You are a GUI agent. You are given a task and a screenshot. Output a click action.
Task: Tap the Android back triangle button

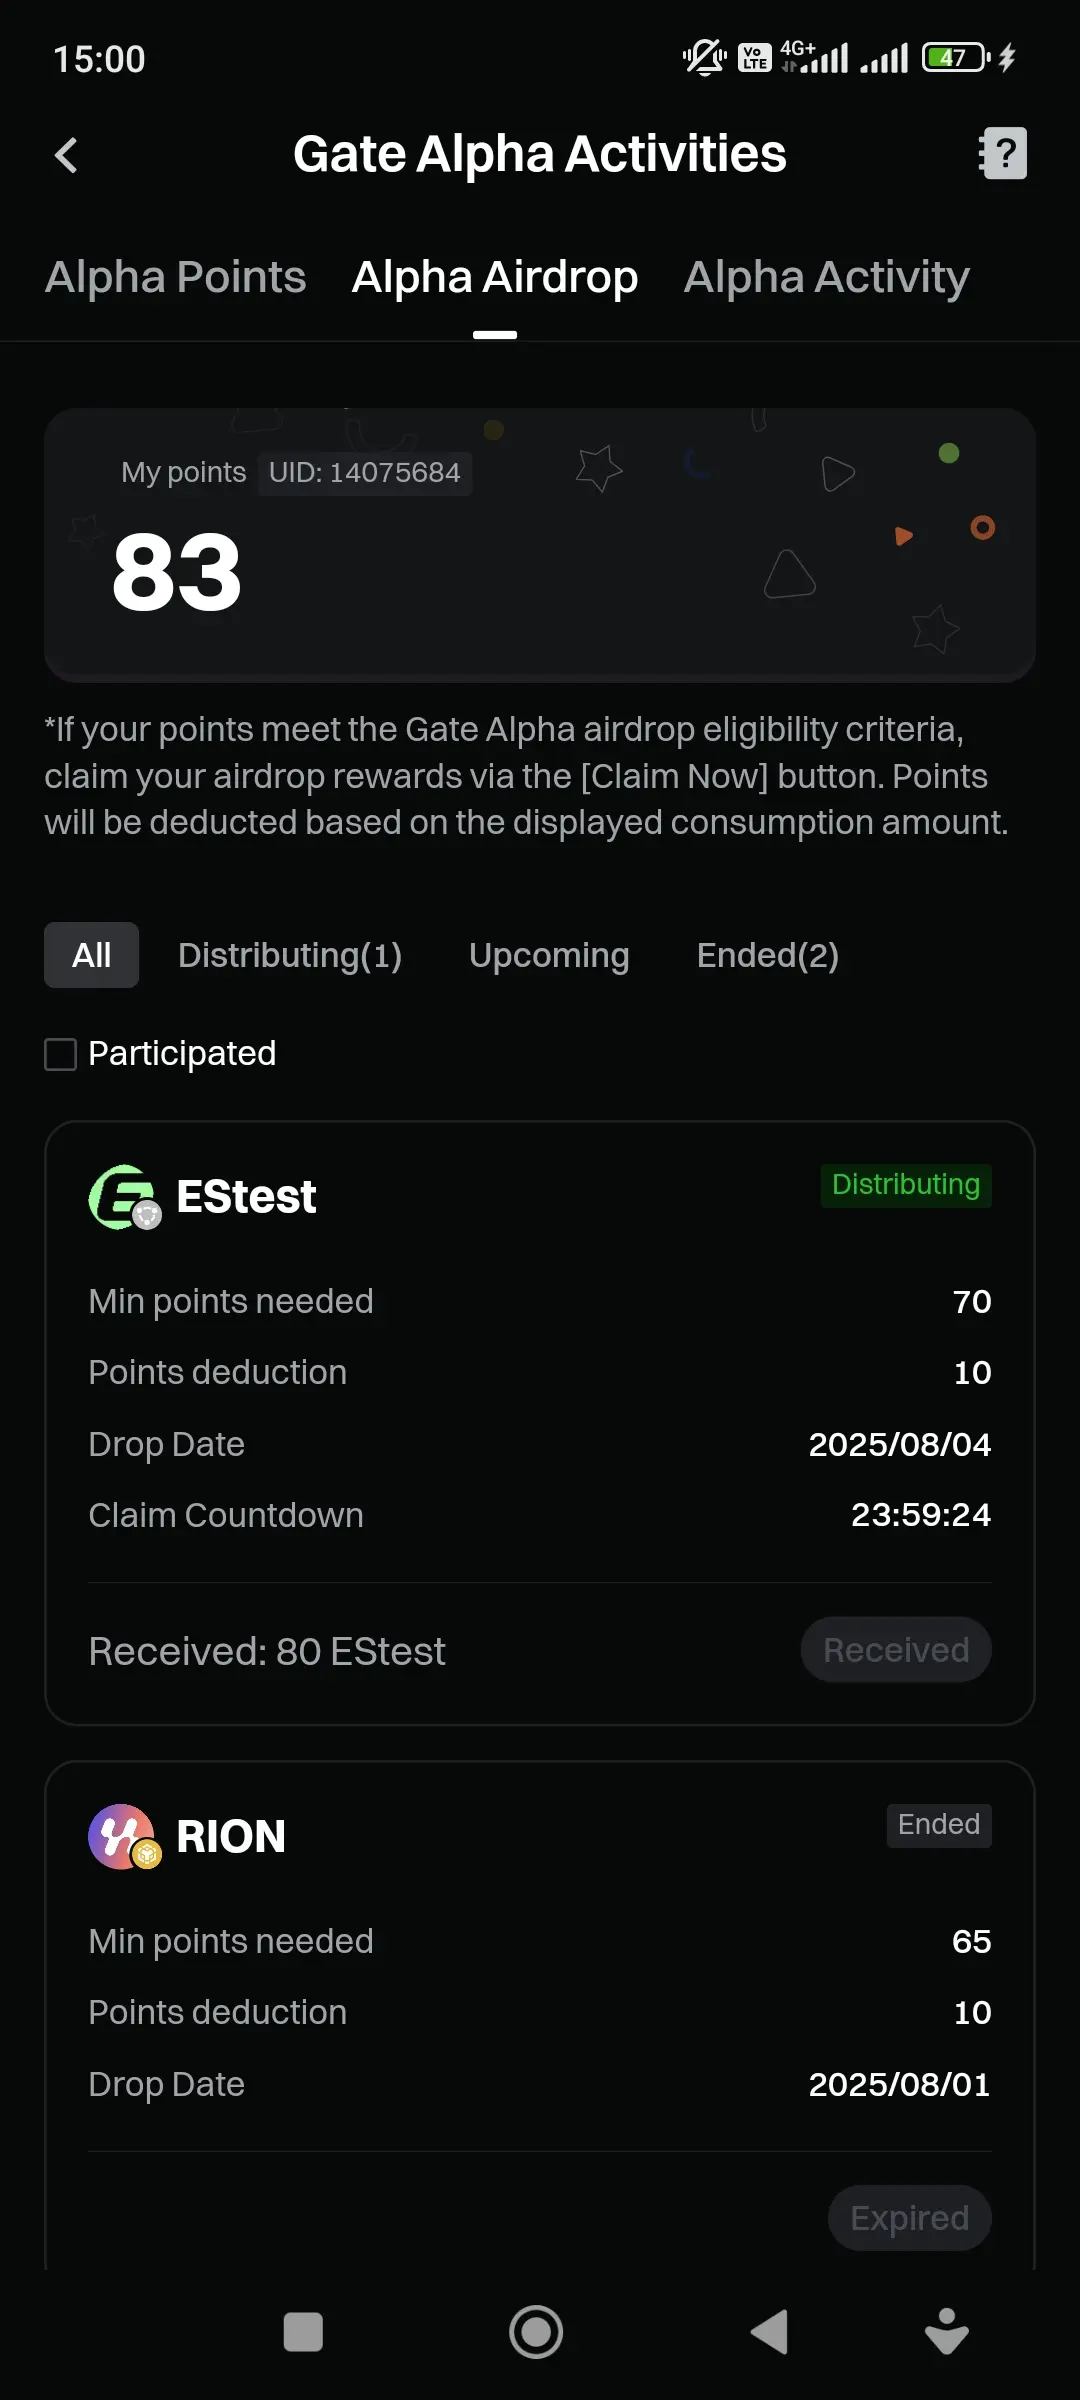coord(769,2332)
